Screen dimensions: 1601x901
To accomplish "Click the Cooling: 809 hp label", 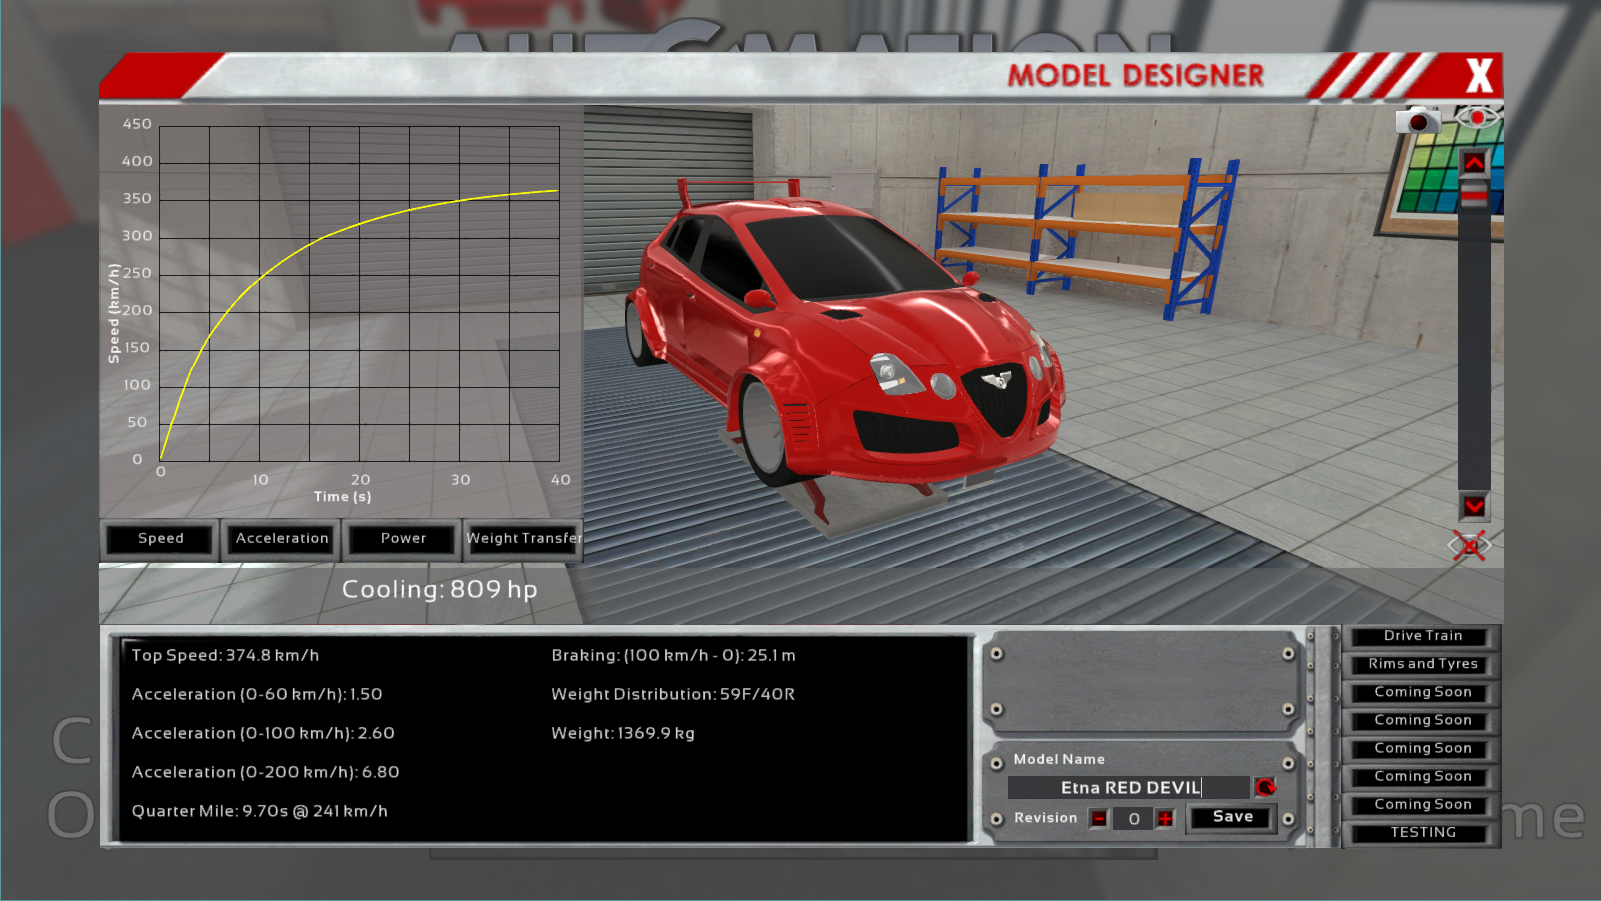I will [439, 590].
